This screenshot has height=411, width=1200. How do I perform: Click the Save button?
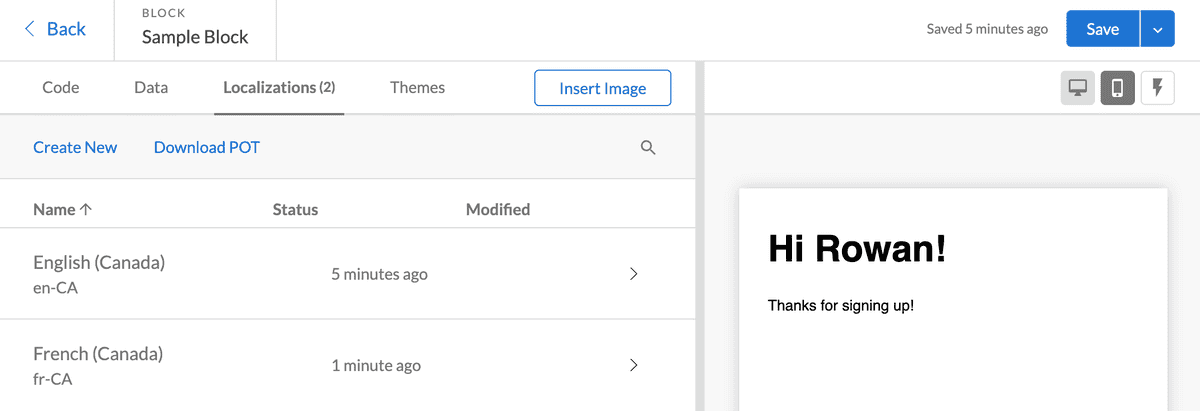1103,30
